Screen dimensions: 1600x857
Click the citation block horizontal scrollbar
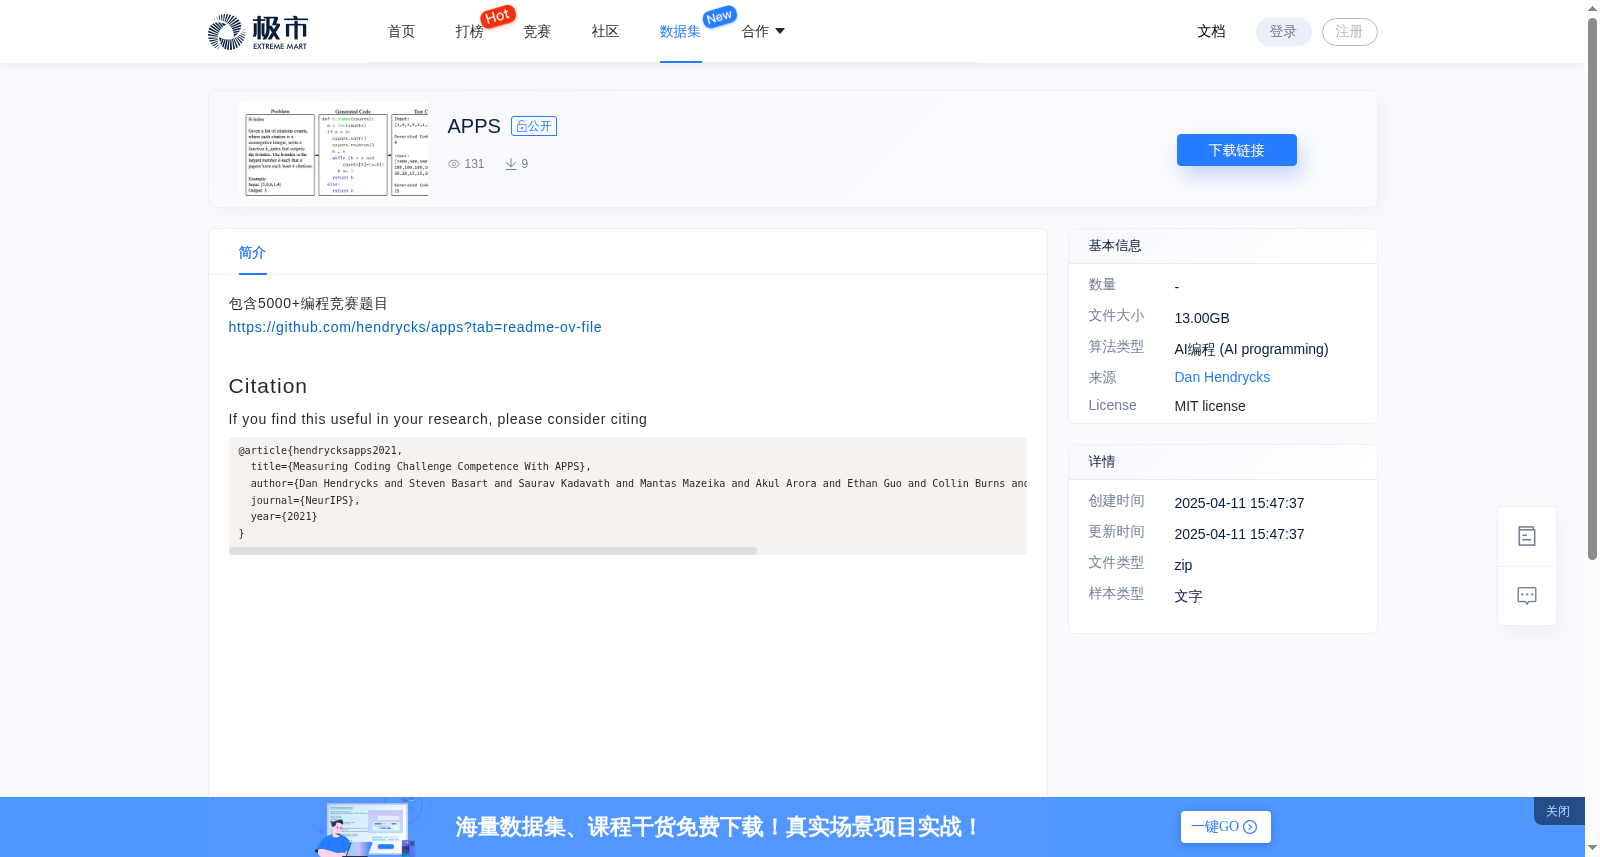pos(492,551)
